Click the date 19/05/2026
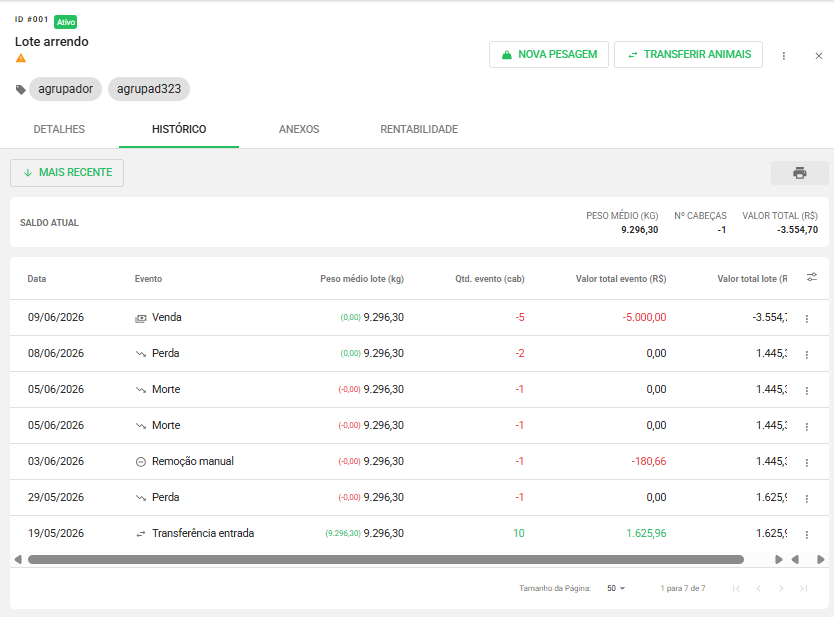The width and height of the screenshot is (834, 617). [56, 533]
